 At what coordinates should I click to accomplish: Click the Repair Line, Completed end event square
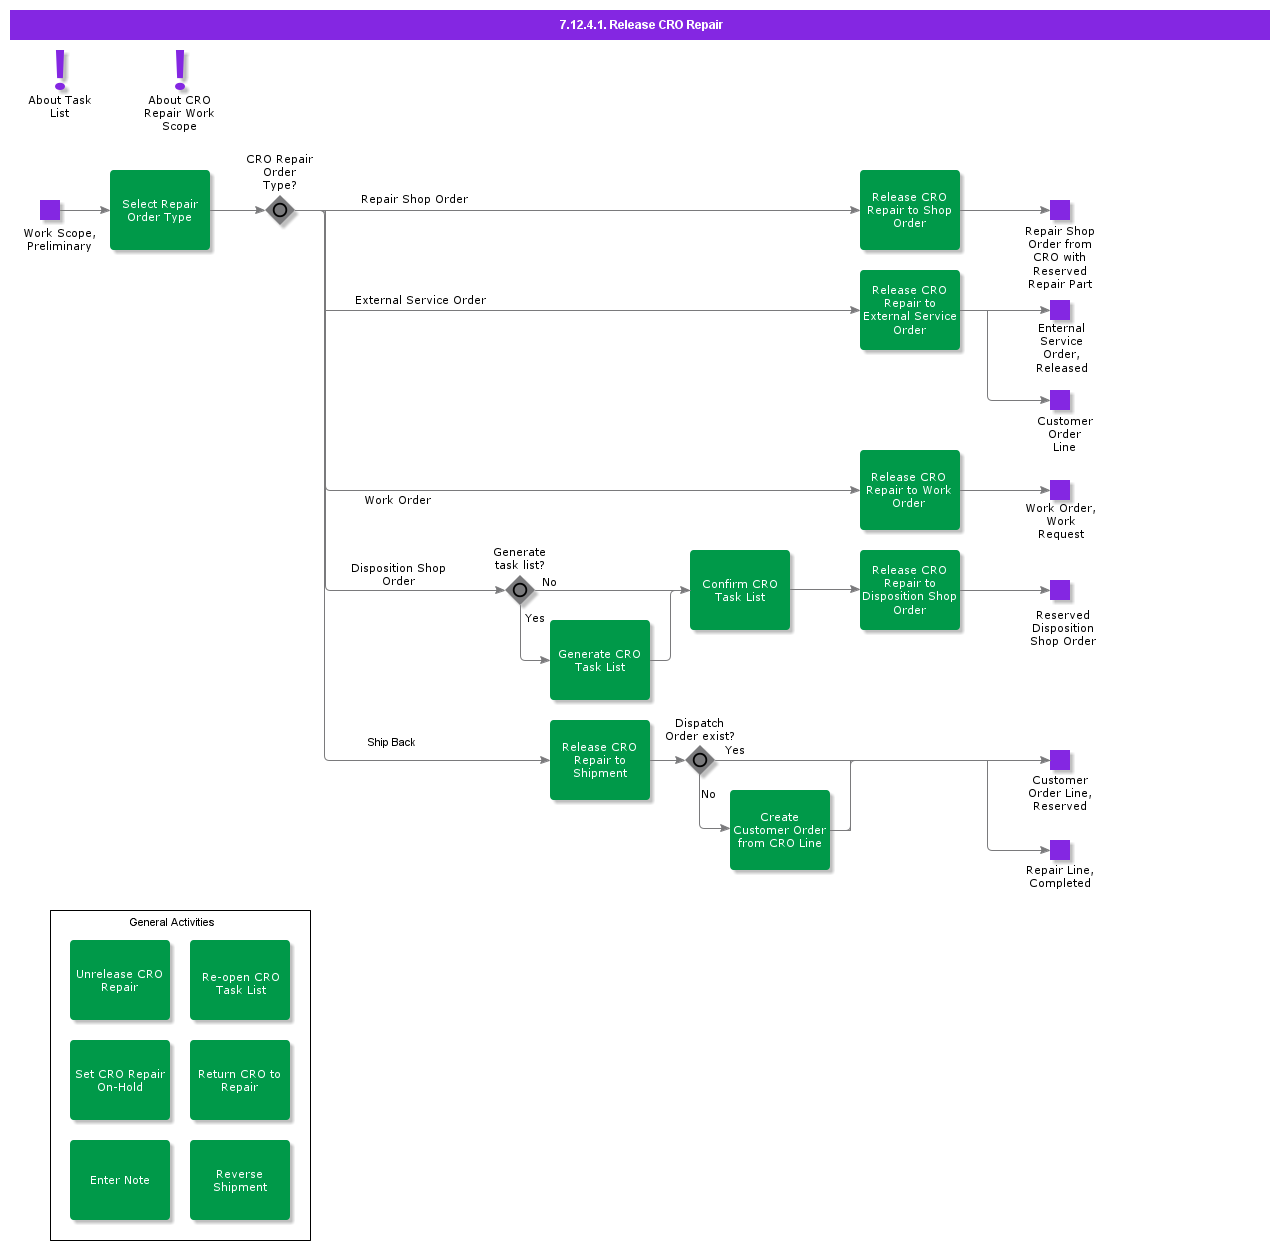(1060, 850)
